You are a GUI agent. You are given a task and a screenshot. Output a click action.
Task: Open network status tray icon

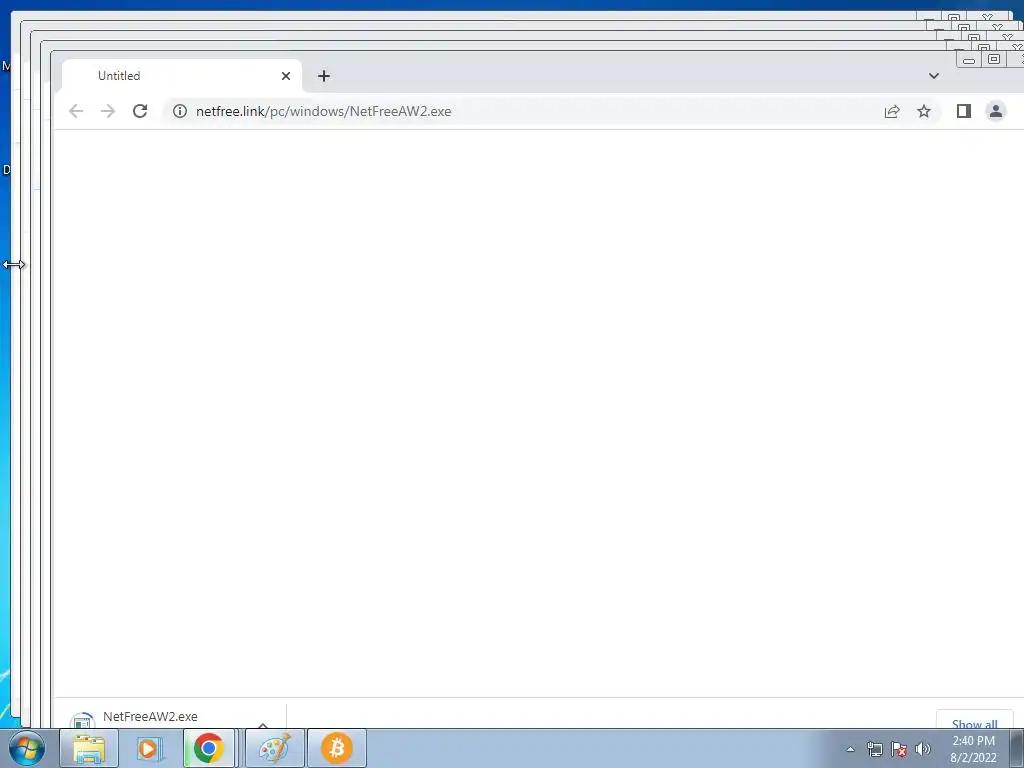[x=874, y=749]
